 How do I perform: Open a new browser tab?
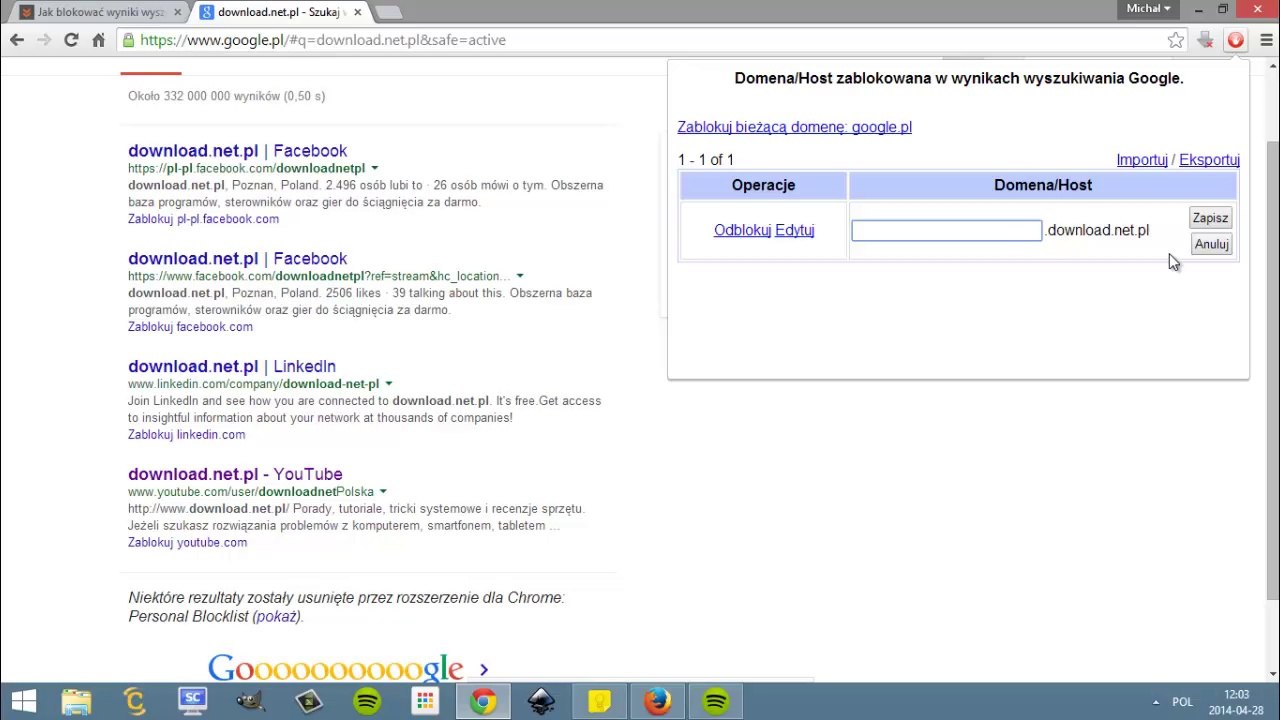click(389, 13)
